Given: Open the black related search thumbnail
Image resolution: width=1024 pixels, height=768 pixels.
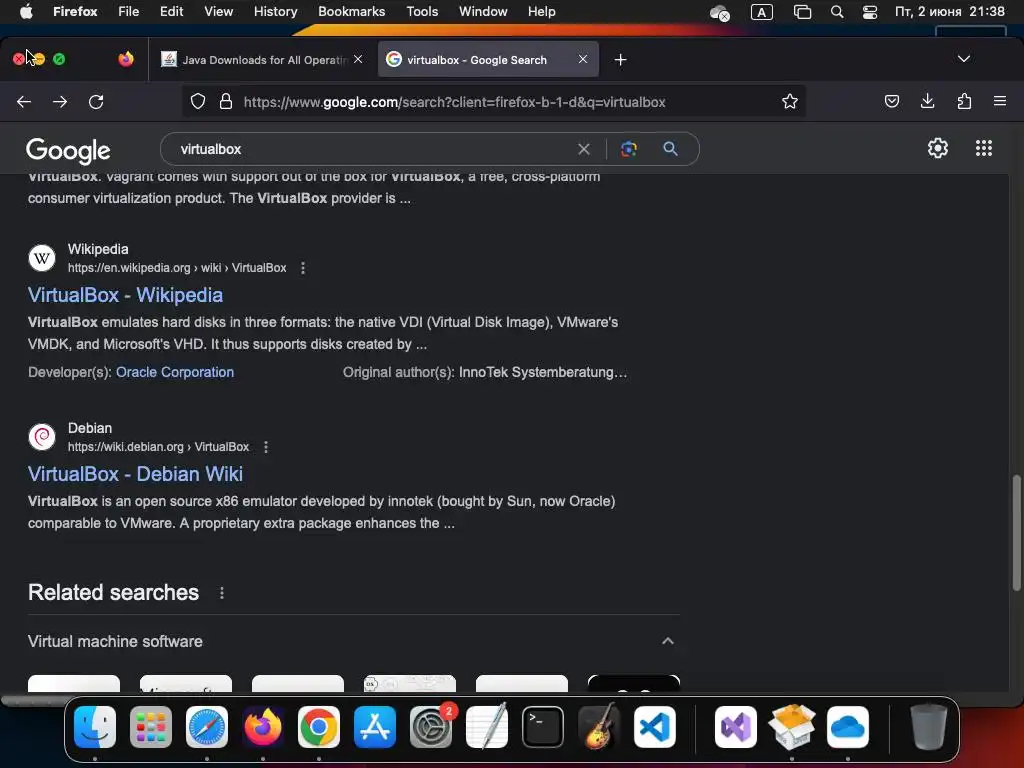Looking at the screenshot, I should tap(633, 683).
